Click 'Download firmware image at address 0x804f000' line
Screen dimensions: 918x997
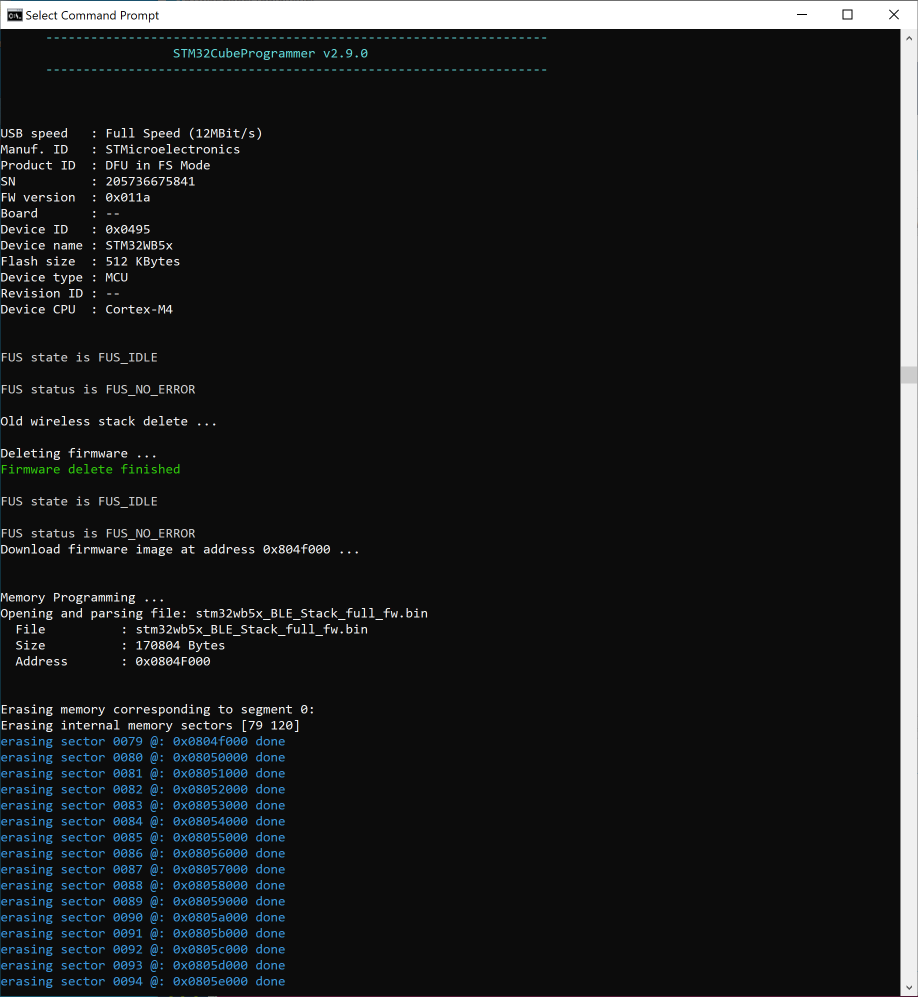pyautogui.click(x=180, y=549)
